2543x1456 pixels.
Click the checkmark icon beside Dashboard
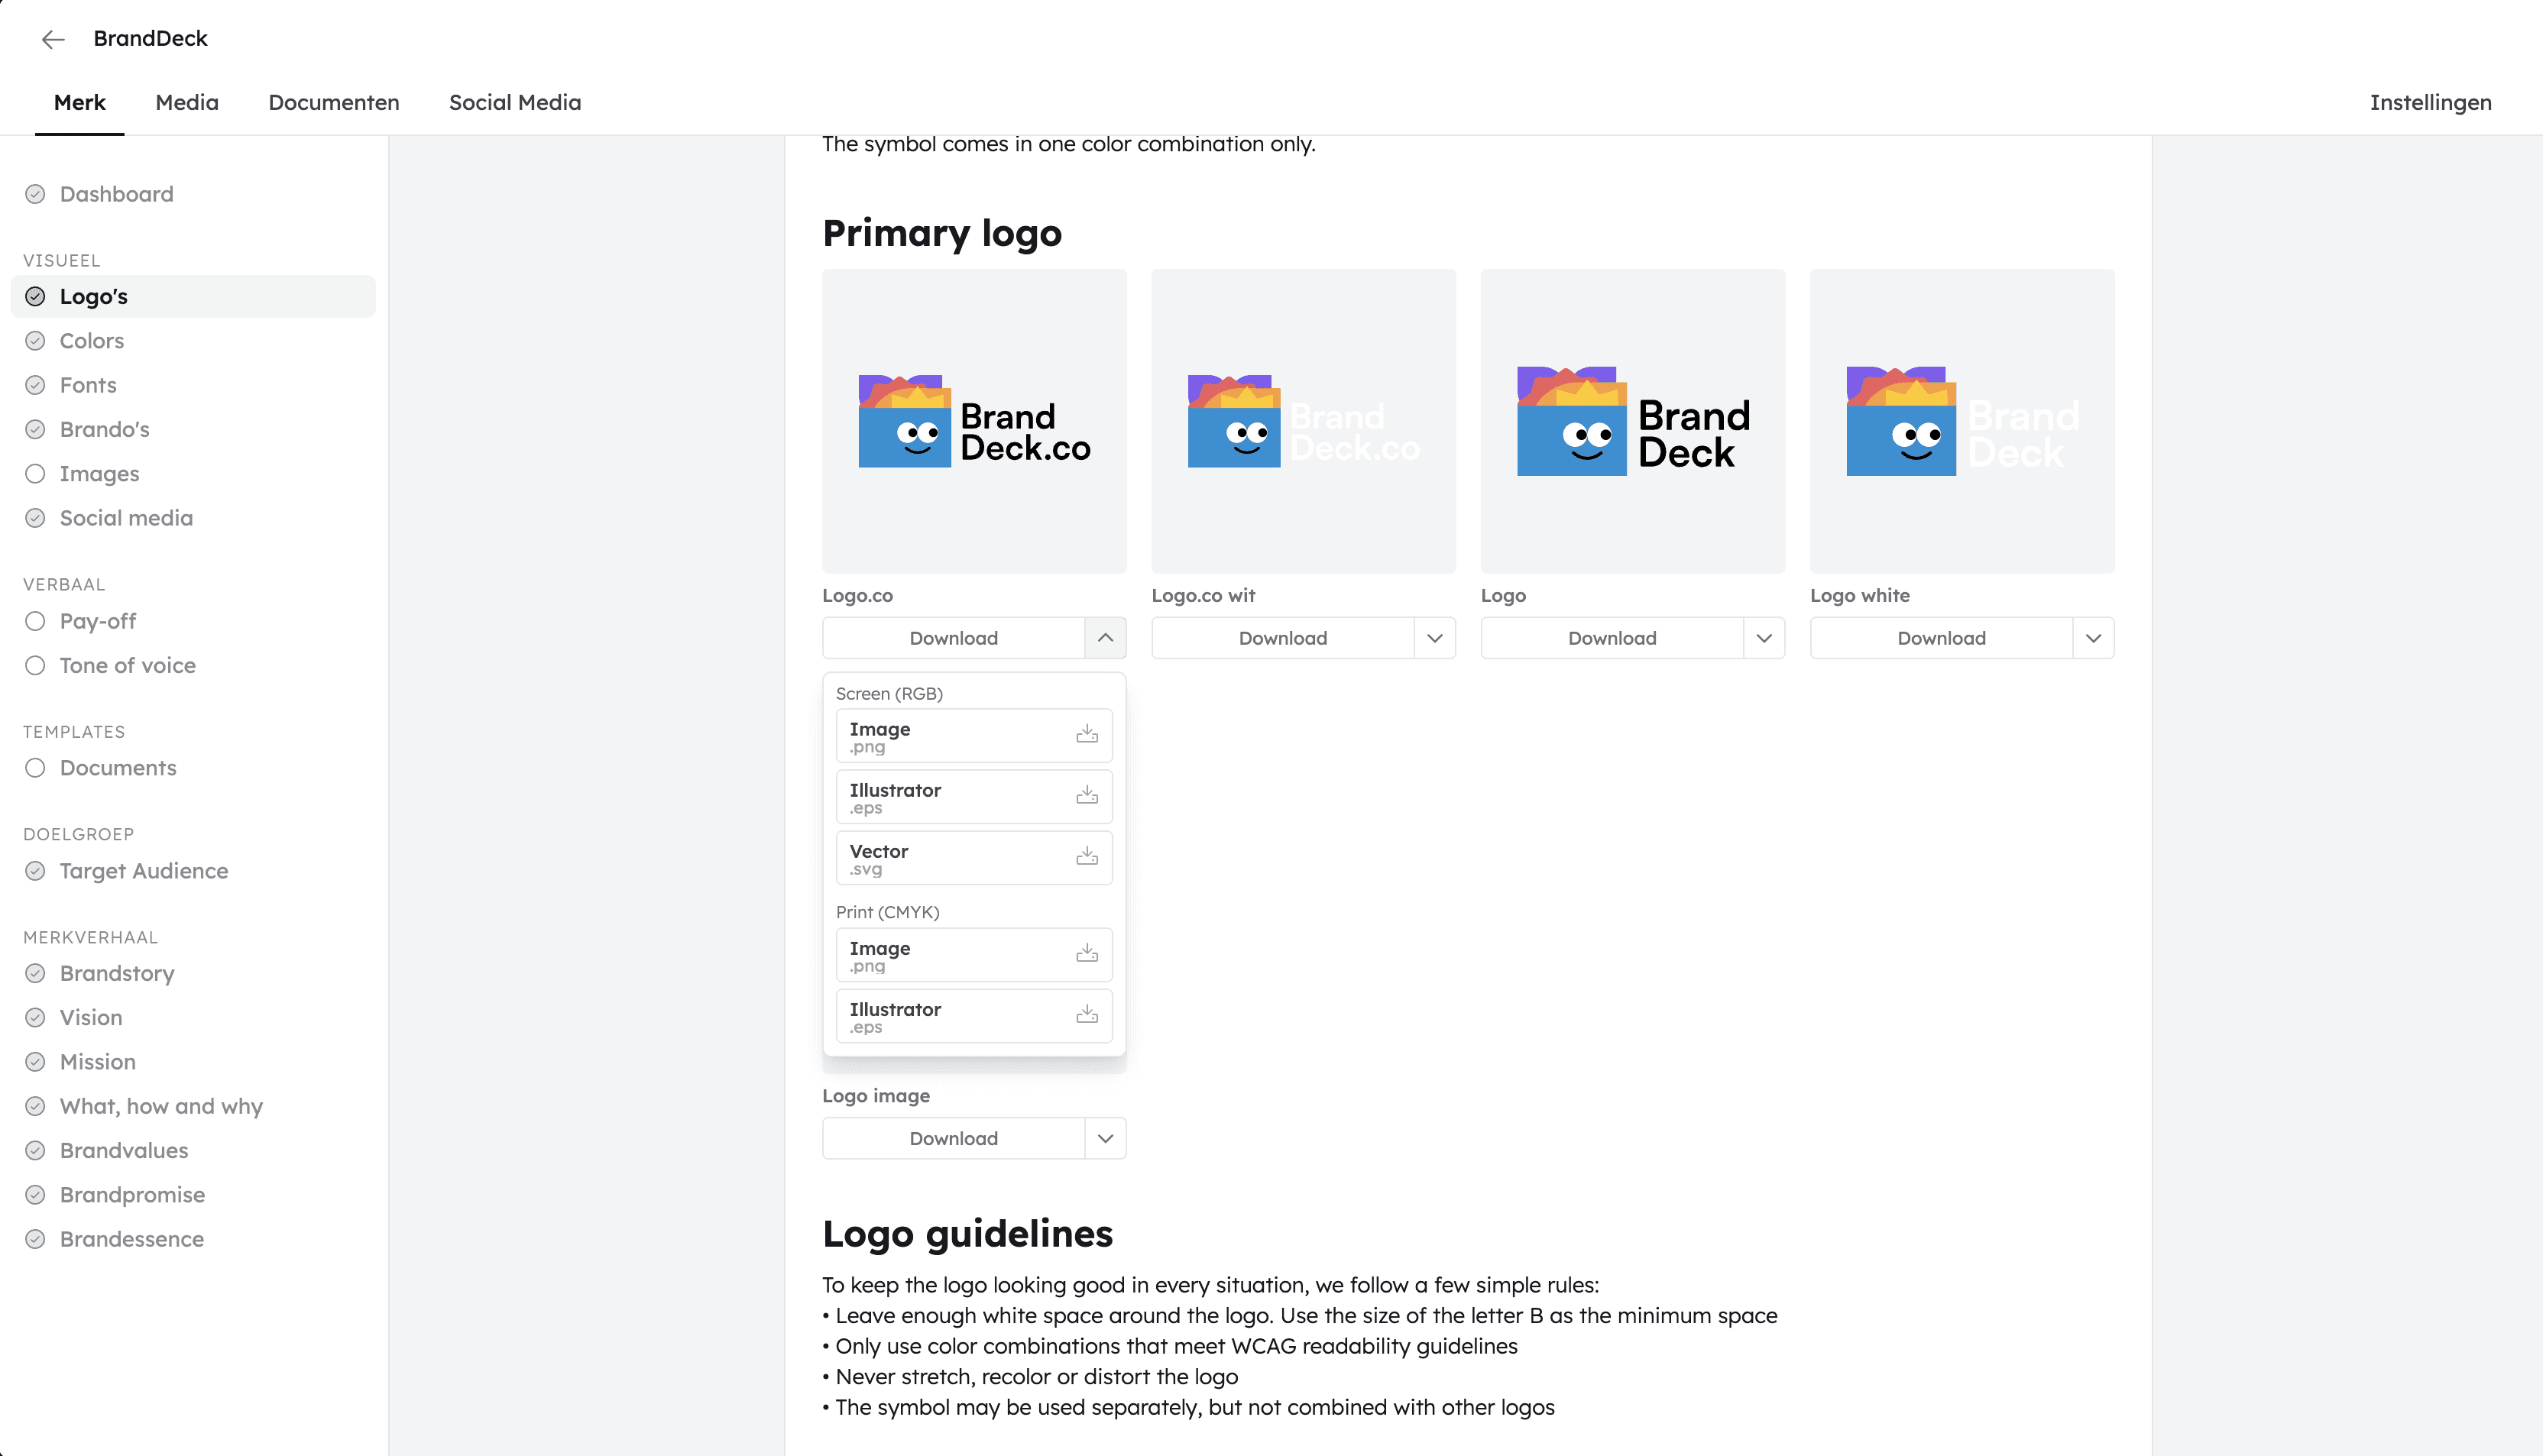[35, 194]
